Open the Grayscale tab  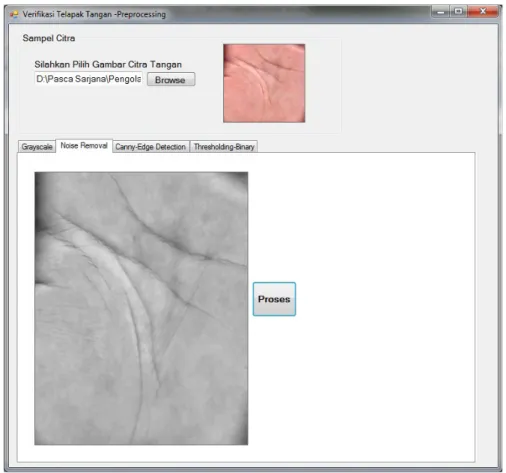tap(37, 147)
